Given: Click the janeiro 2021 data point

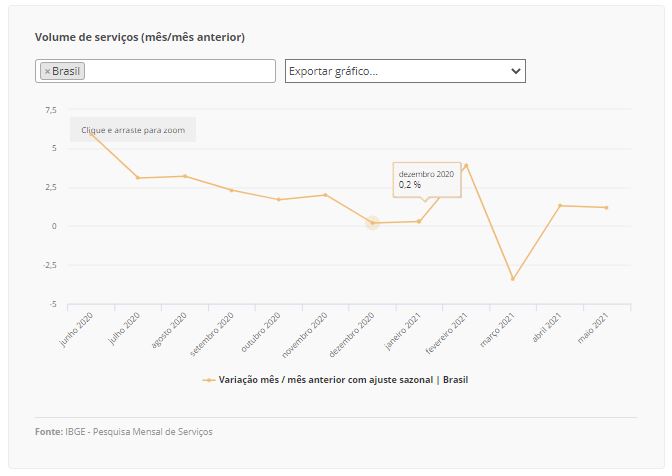Looking at the screenshot, I should click(x=419, y=221).
